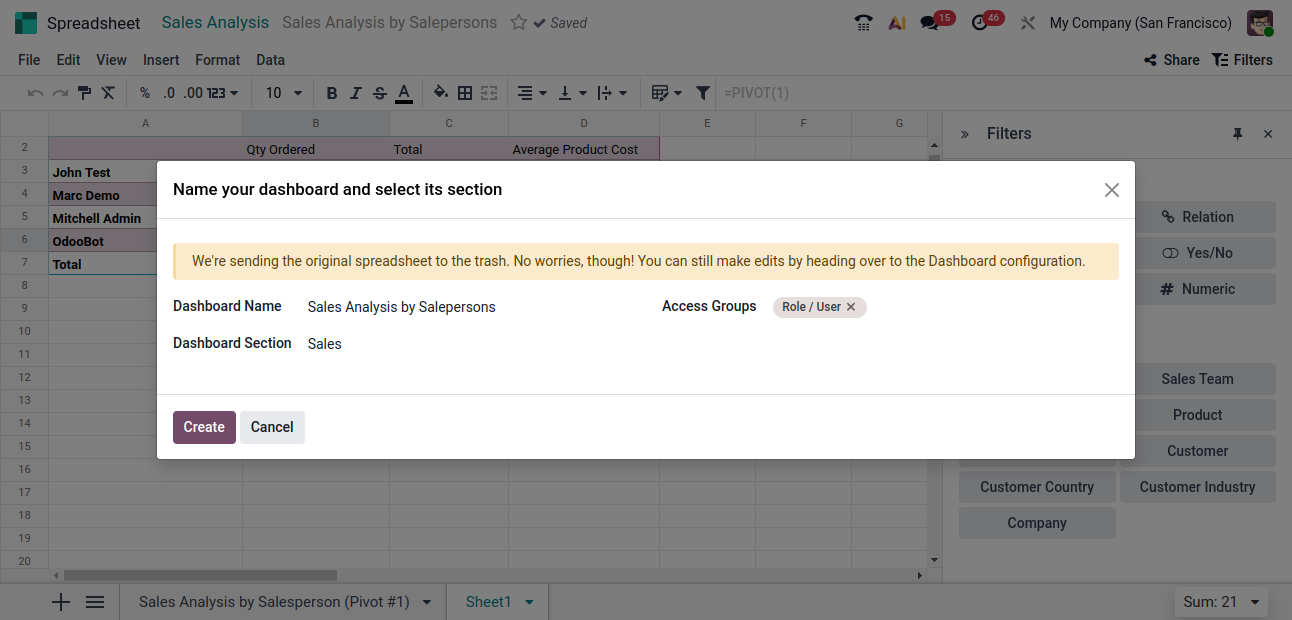Open the Sheet1 tab dropdown arrow

coord(529,602)
